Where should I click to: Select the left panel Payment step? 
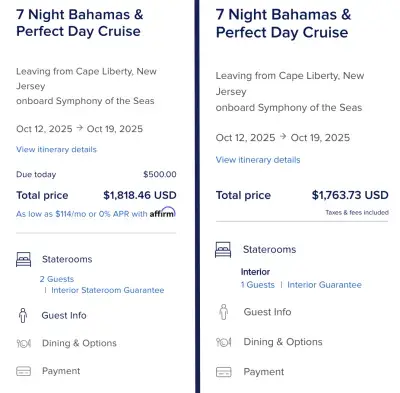point(61,371)
